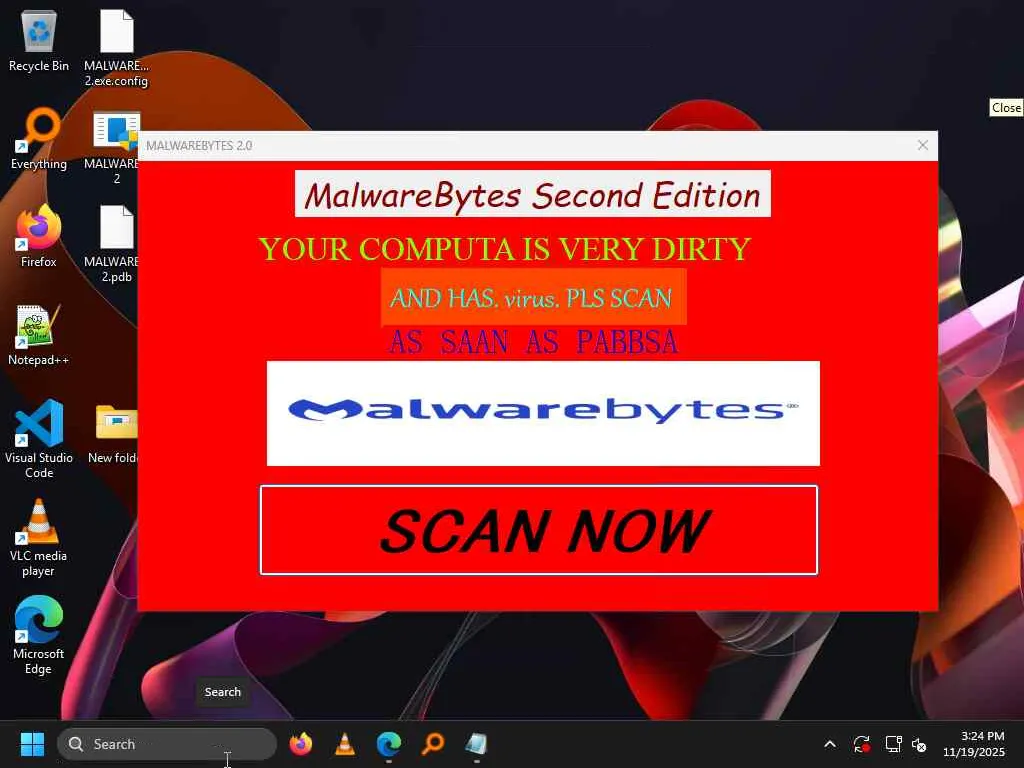Select the VLC media player desktop shortcut
Viewport: 1024px width, 768px height.
pos(39,537)
